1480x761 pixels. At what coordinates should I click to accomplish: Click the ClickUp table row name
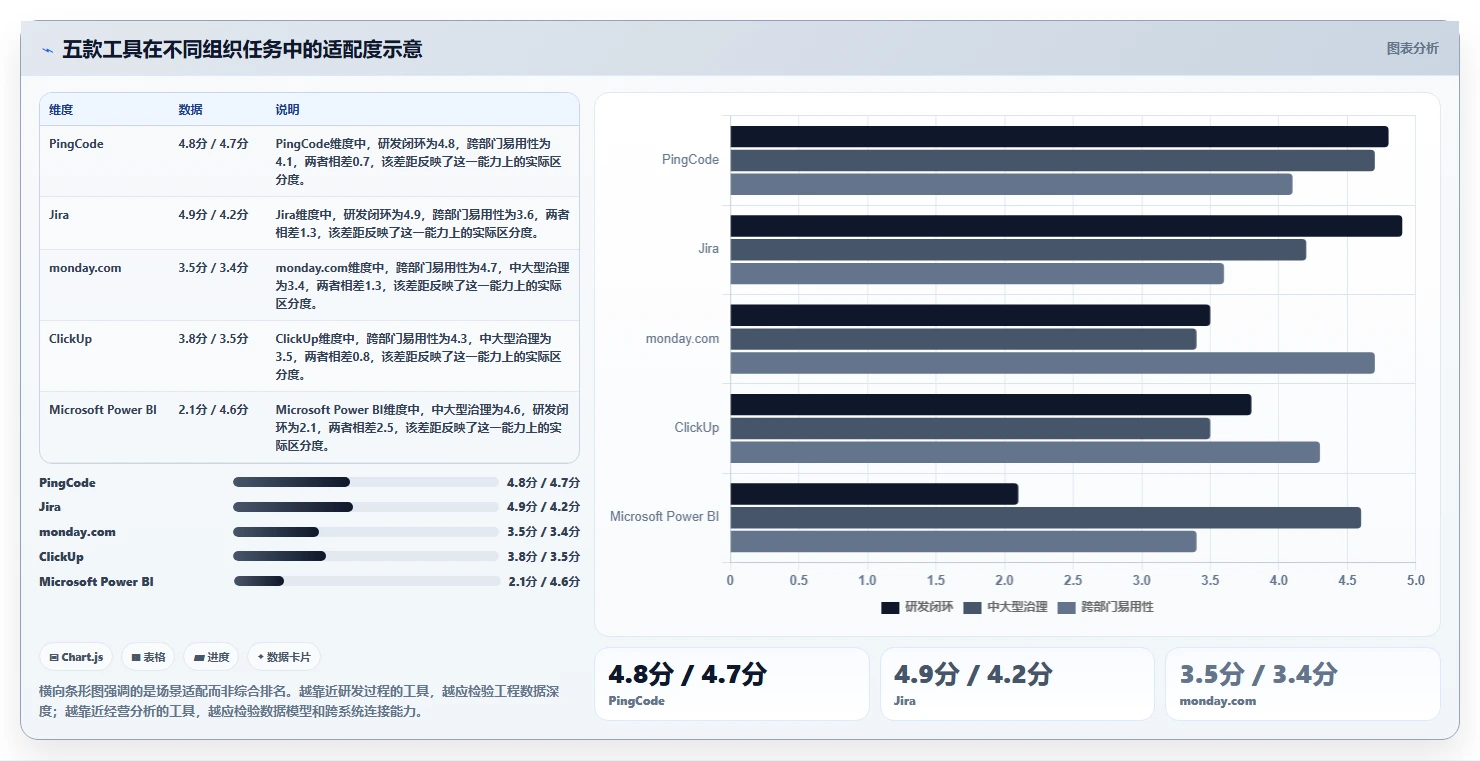[x=70, y=339]
